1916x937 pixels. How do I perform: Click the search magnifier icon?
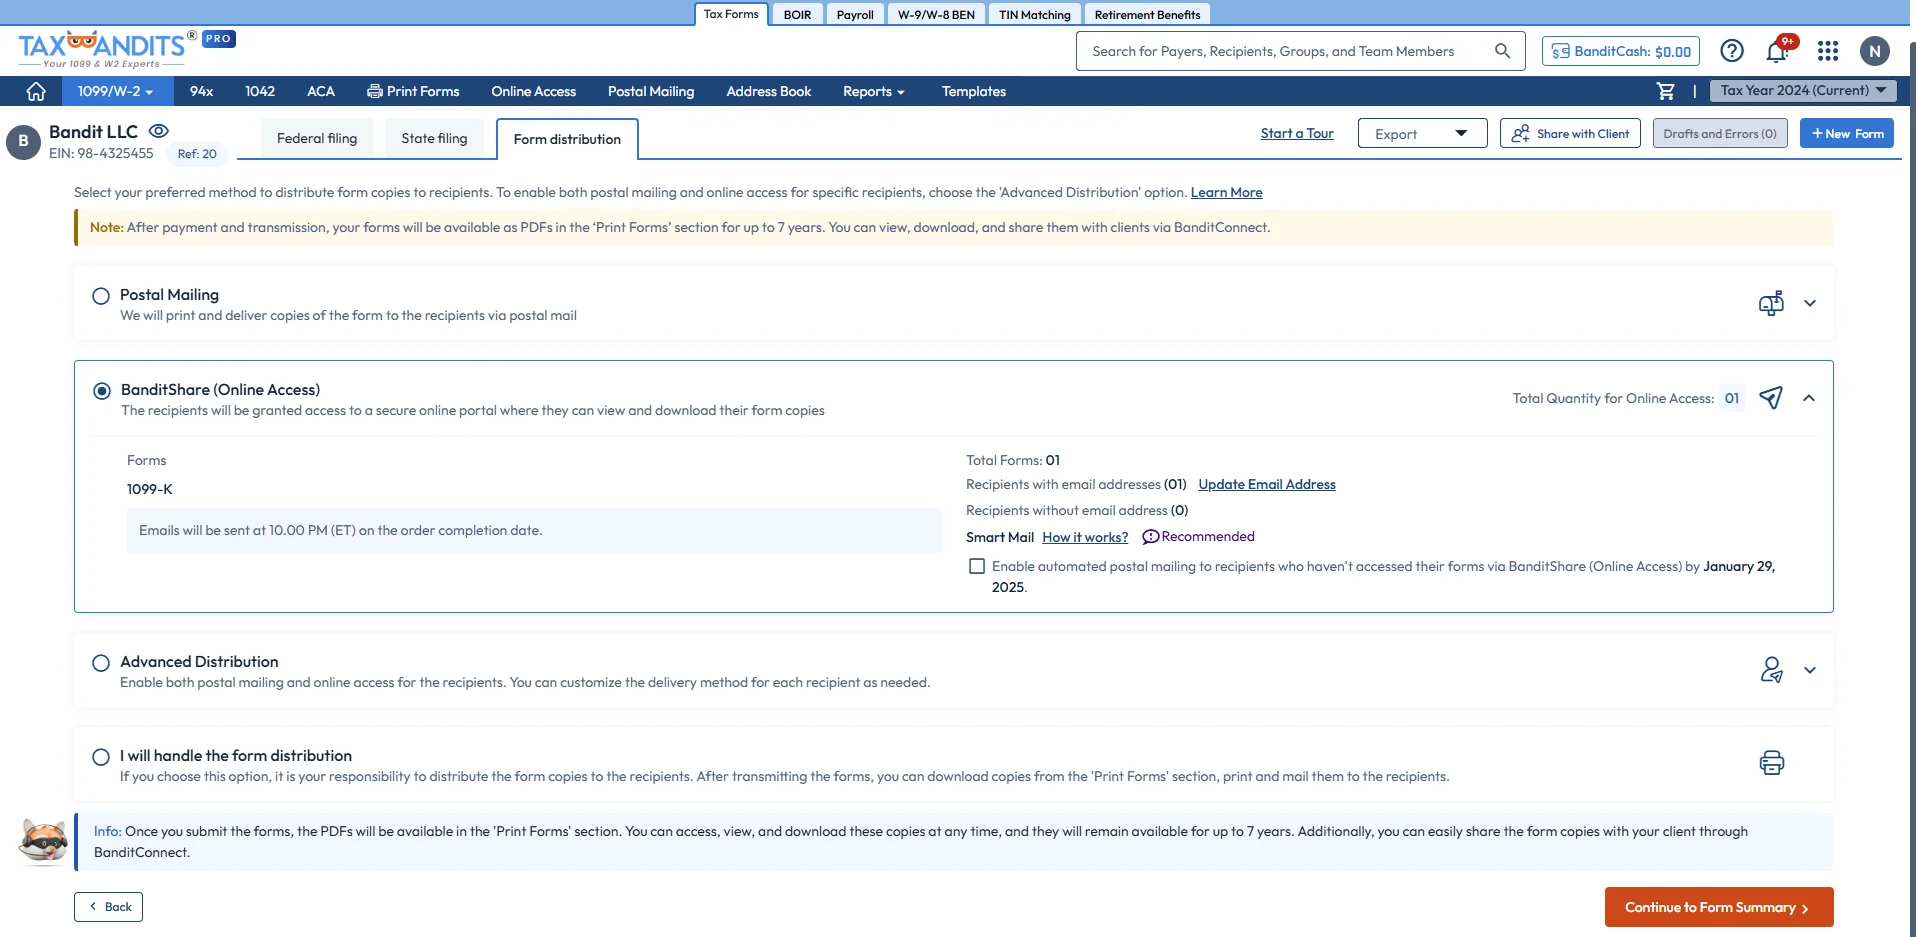pos(1502,51)
